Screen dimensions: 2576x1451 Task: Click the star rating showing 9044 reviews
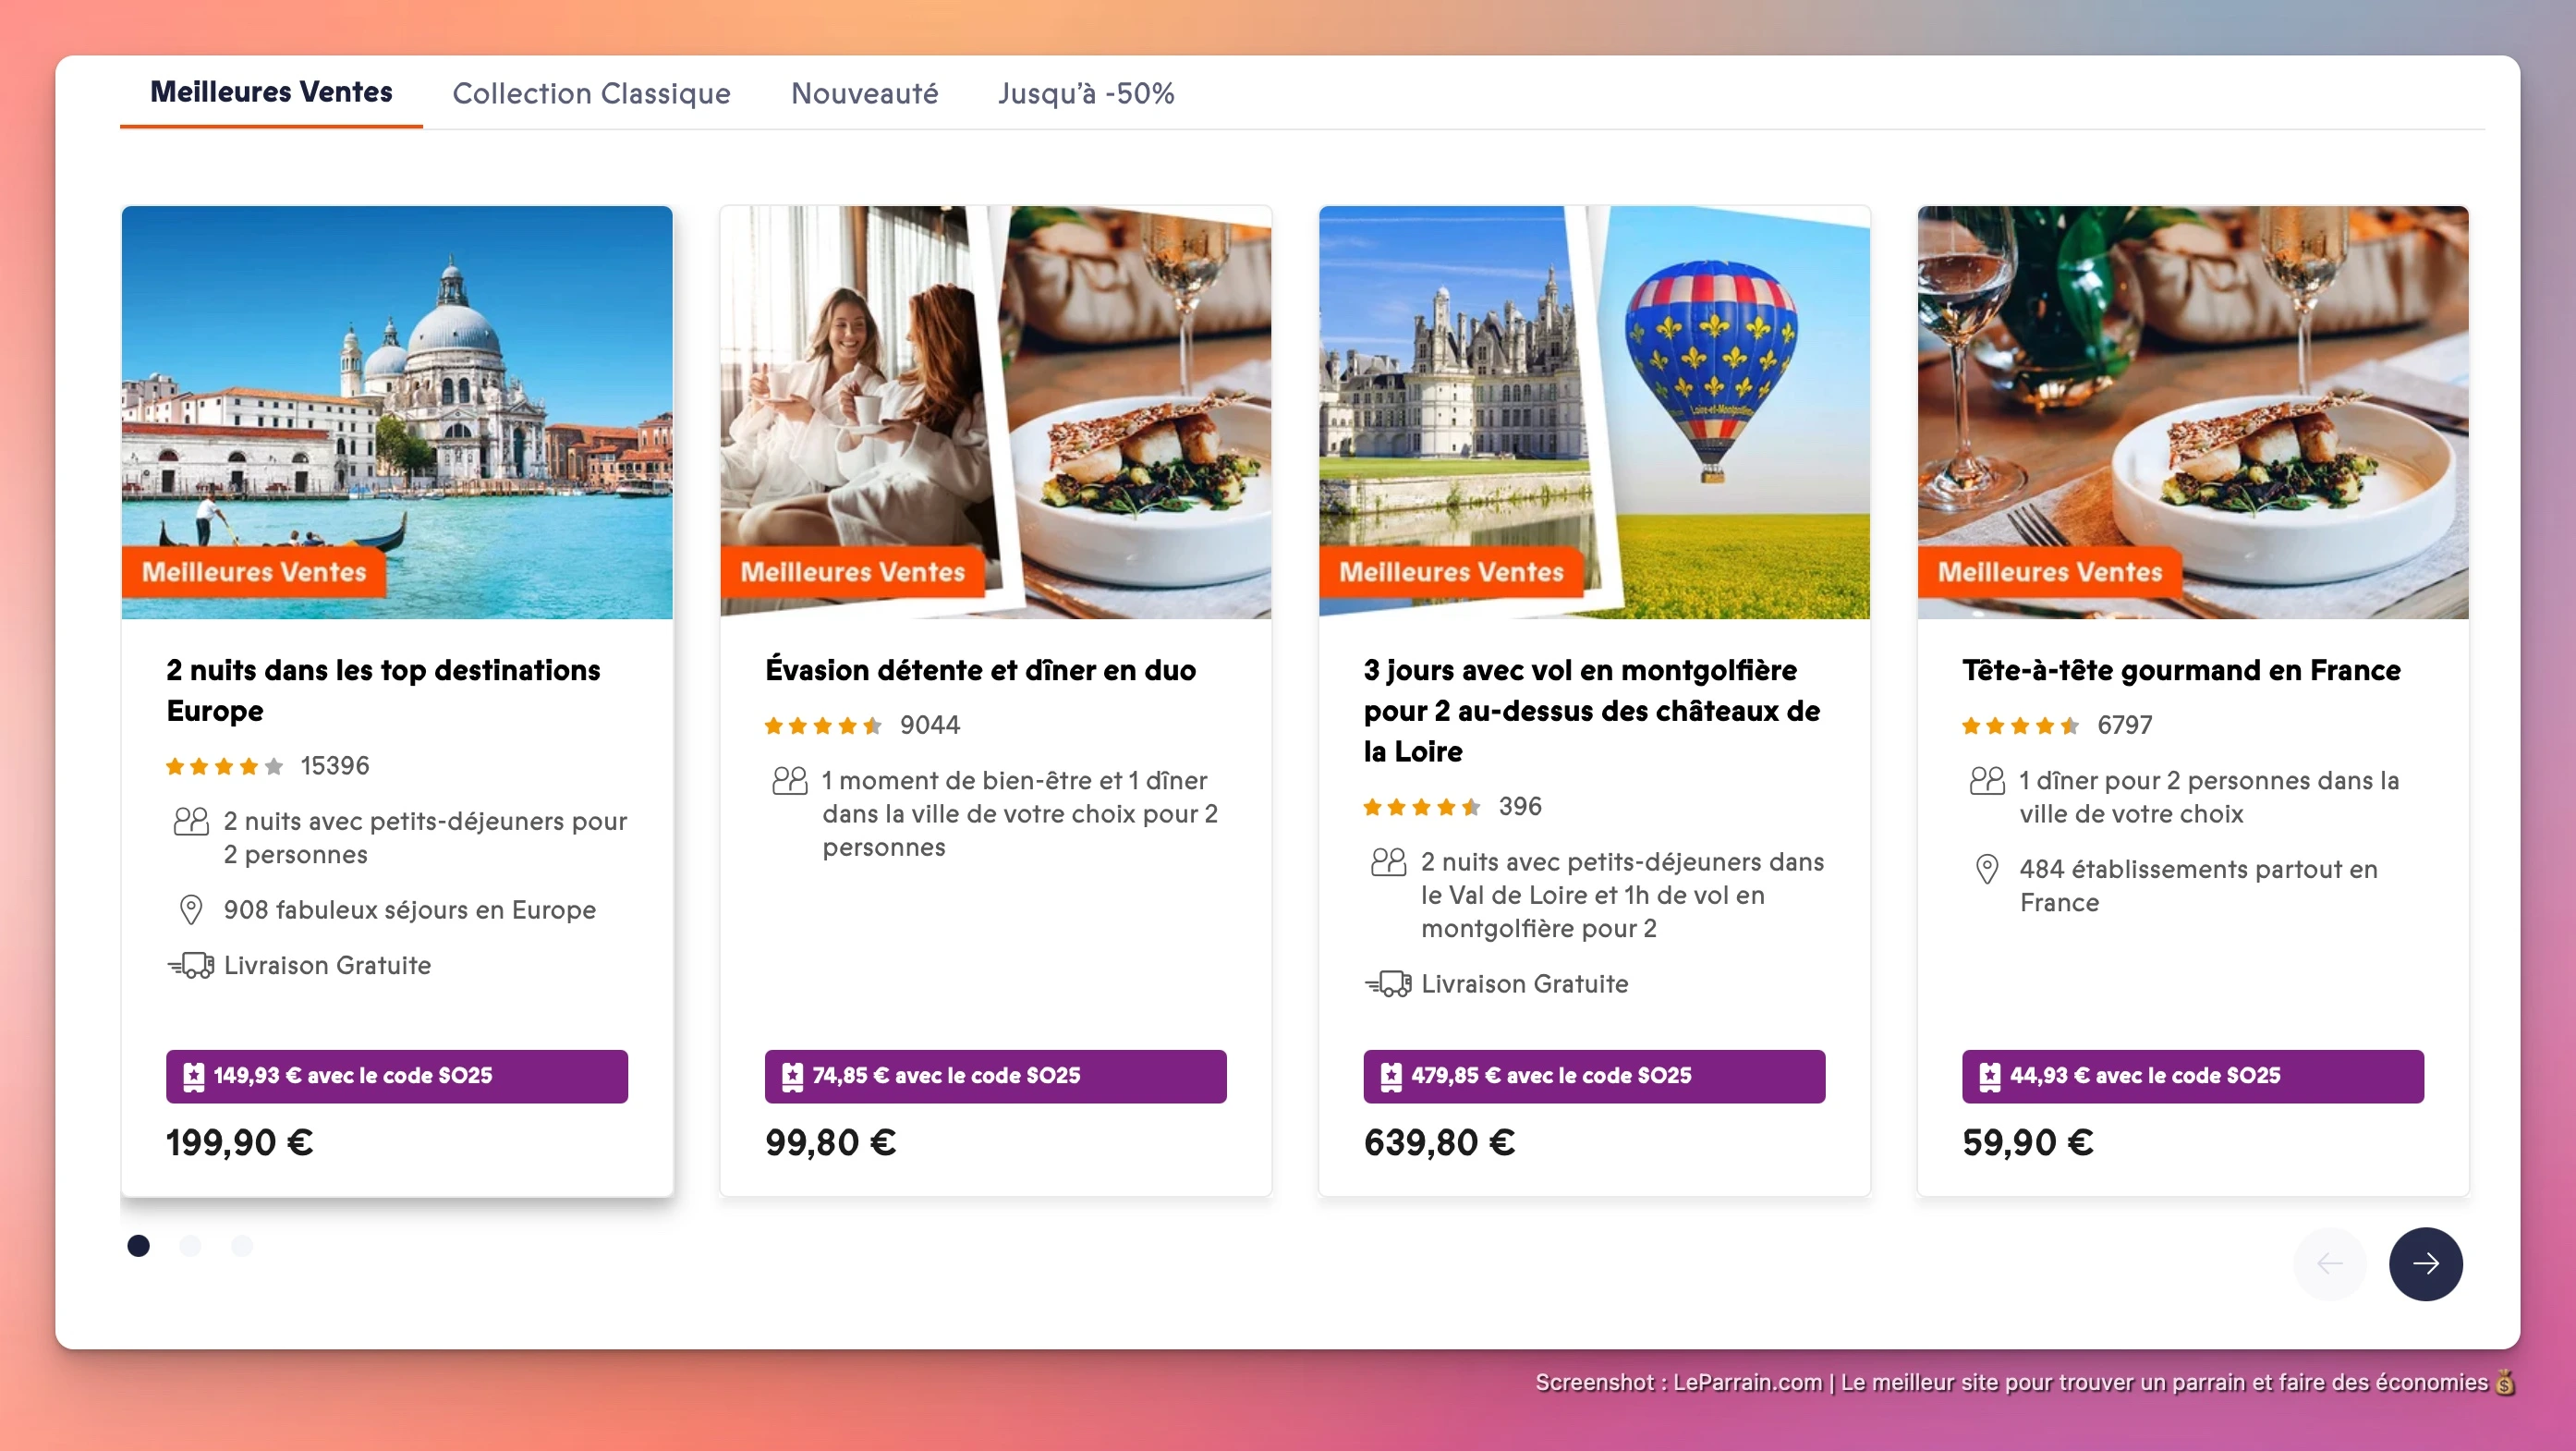pyautogui.click(x=822, y=725)
